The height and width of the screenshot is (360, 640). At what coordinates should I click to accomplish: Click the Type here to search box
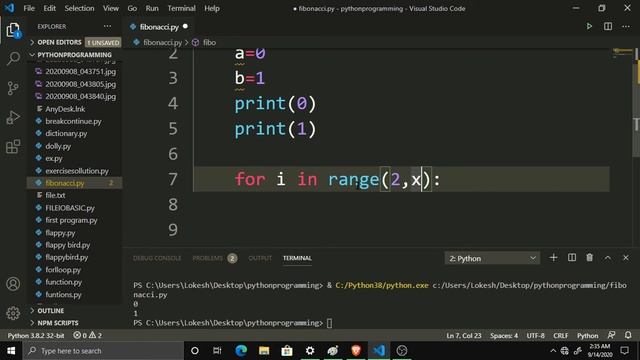[x=103, y=351]
